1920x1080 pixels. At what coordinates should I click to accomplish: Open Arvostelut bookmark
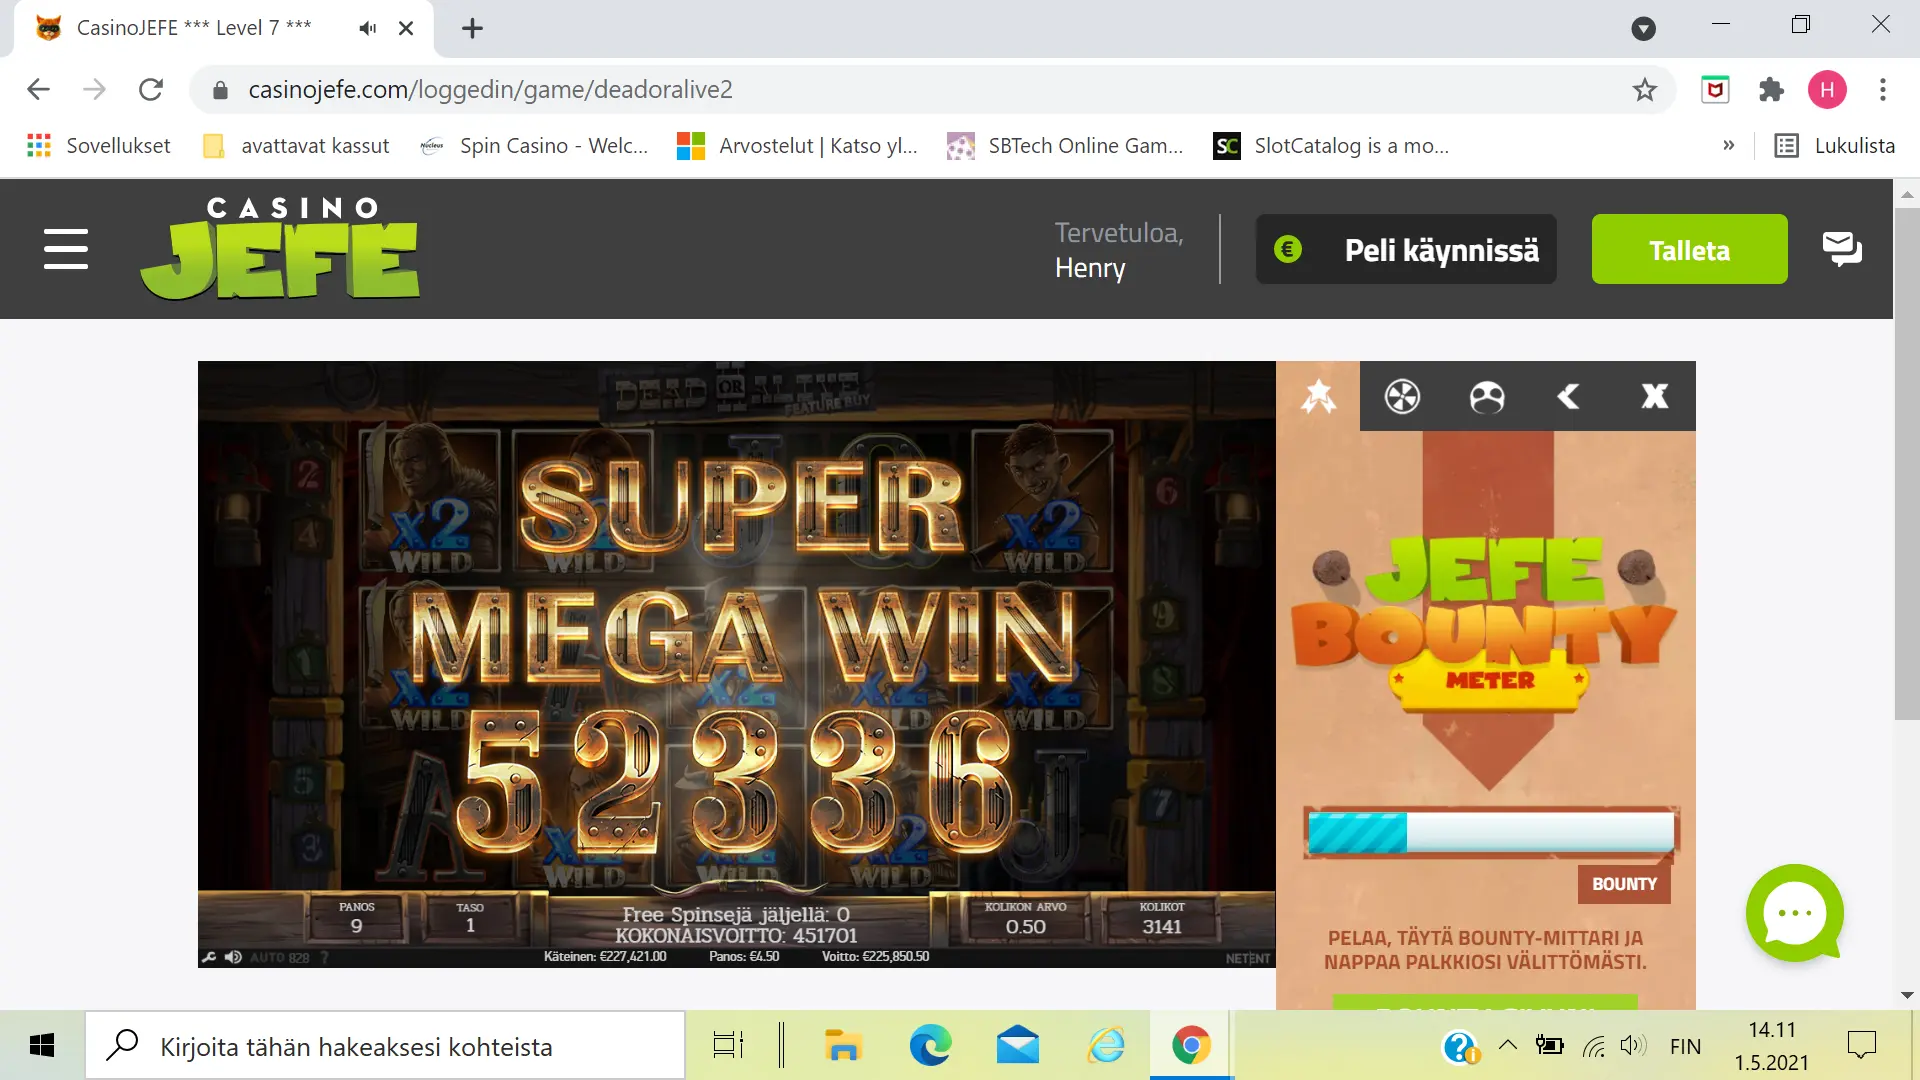click(797, 146)
